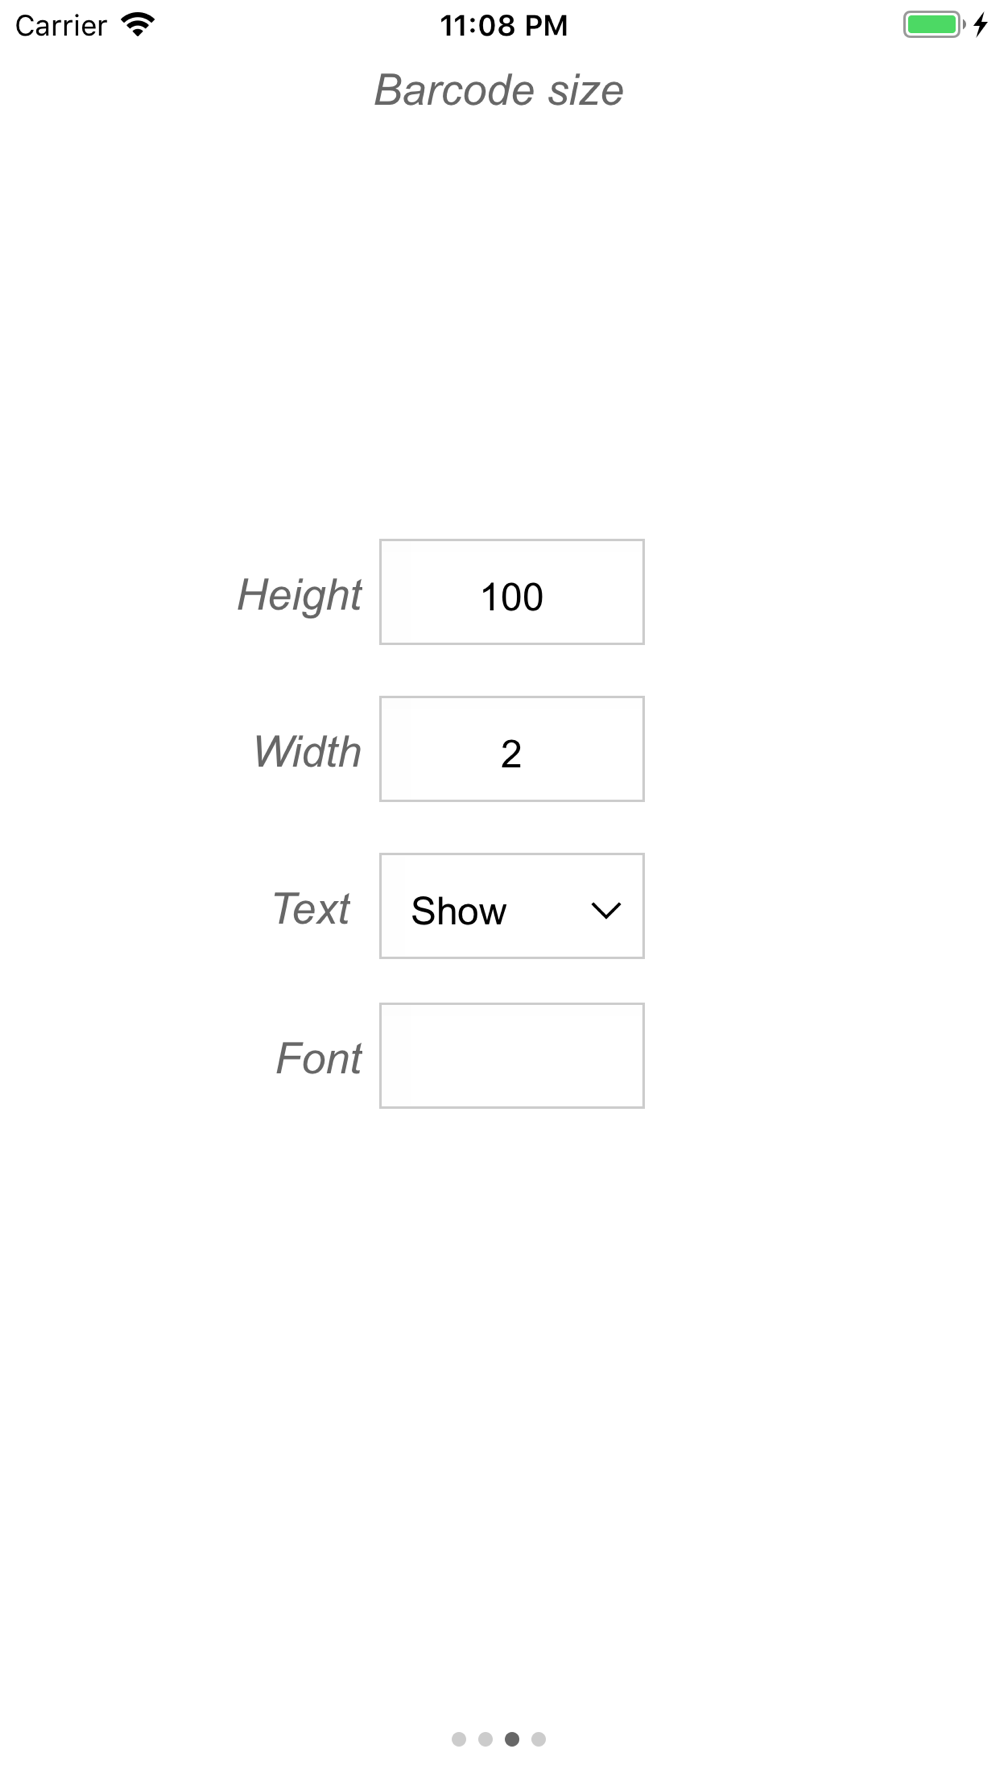This screenshot has width=1000, height=1778.
Task: Tap the 11:08 PM clock
Action: [x=504, y=25]
